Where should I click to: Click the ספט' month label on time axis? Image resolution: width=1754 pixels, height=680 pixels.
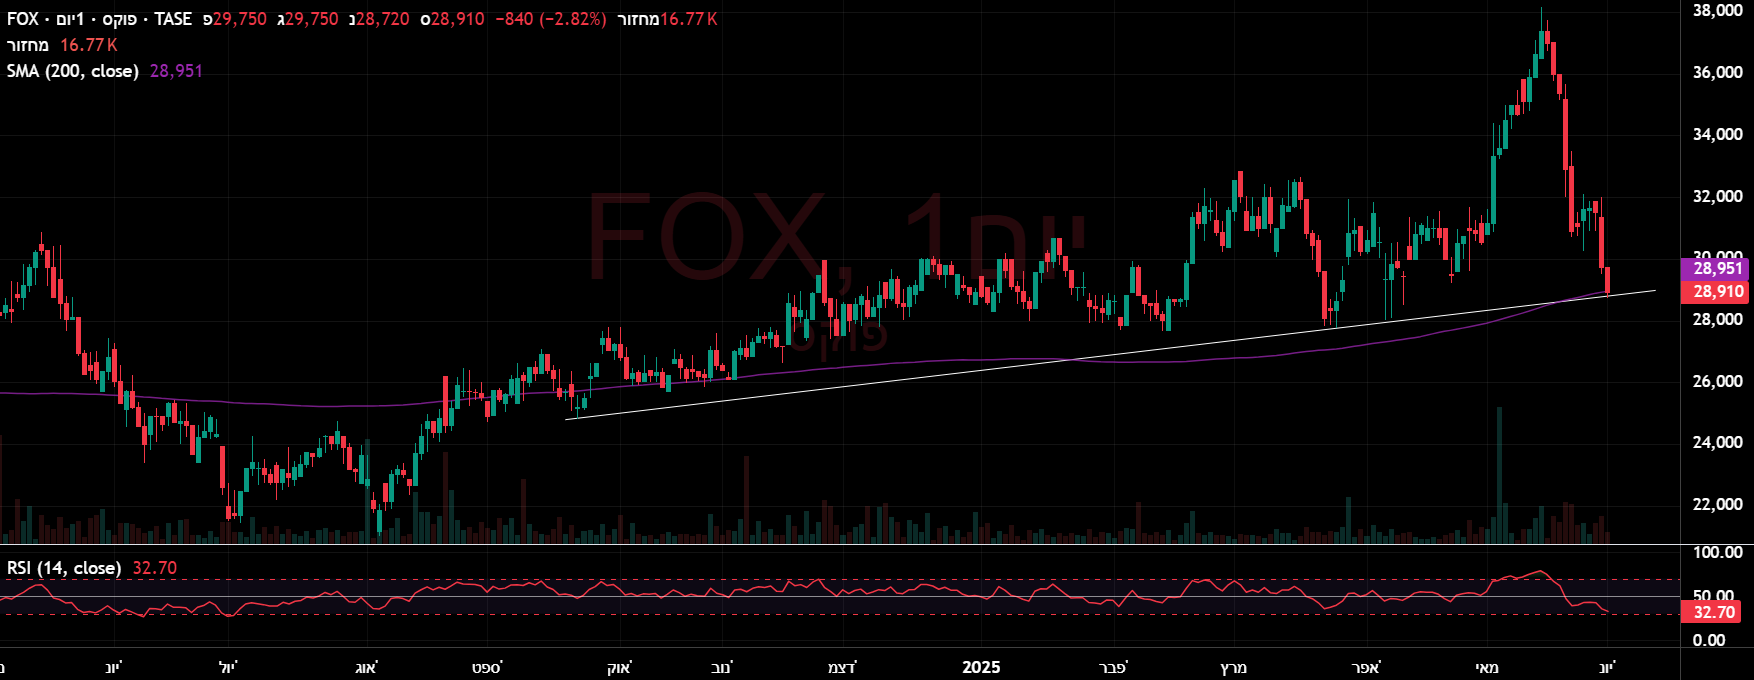(487, 668)
